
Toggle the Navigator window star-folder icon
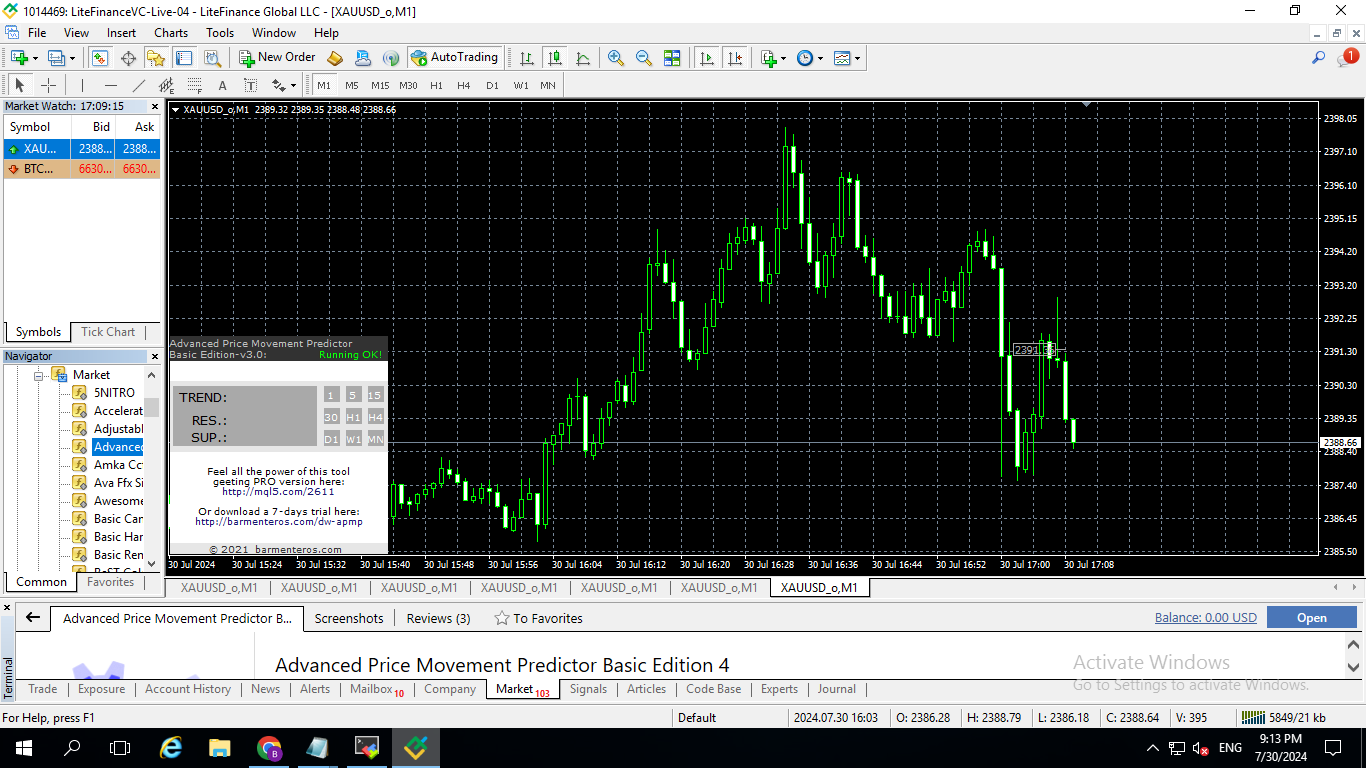coord(156,58)
